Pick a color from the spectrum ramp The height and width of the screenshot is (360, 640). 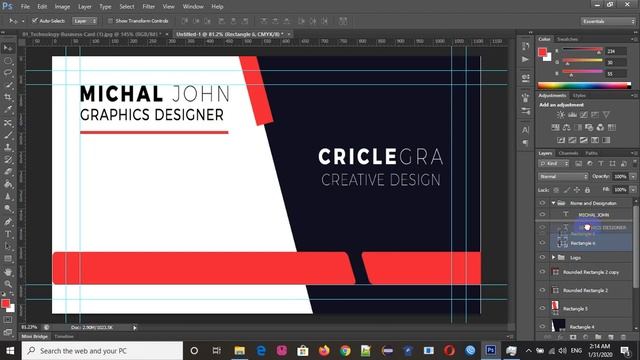click(584, 85)
